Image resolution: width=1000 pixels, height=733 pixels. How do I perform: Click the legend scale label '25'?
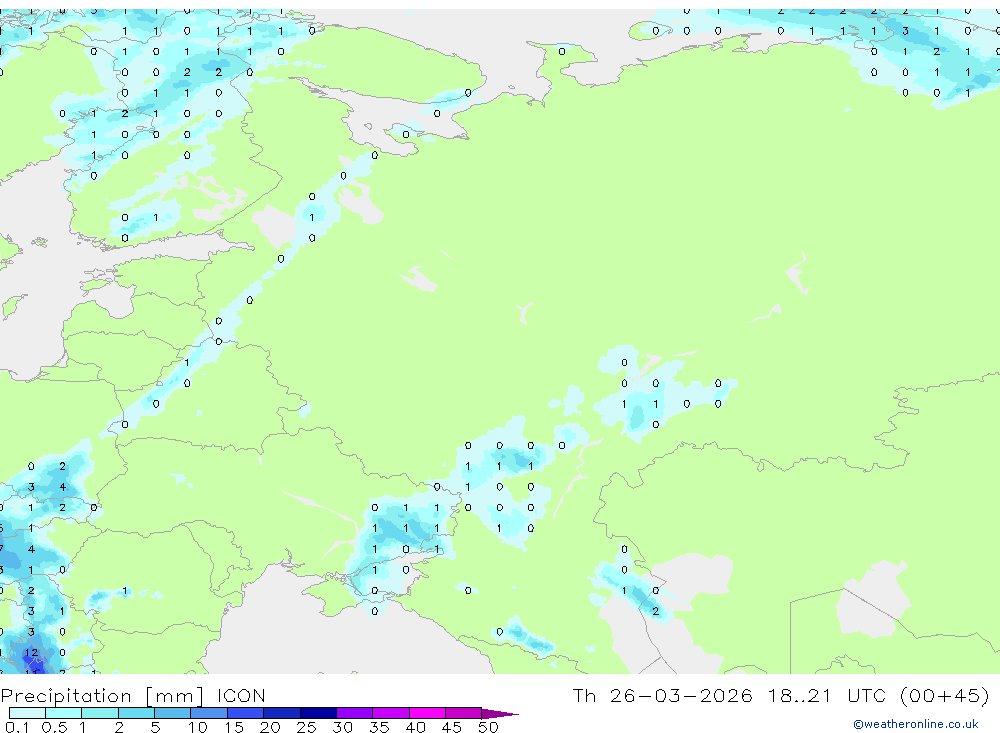(x=307, y=727)
